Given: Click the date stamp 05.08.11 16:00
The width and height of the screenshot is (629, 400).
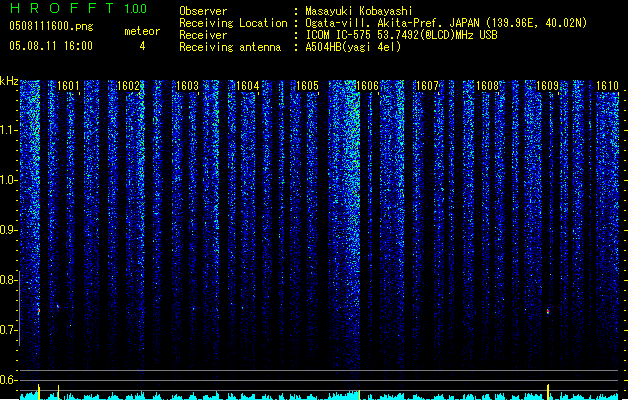Looking at the screenshot, I should [51, 46].
